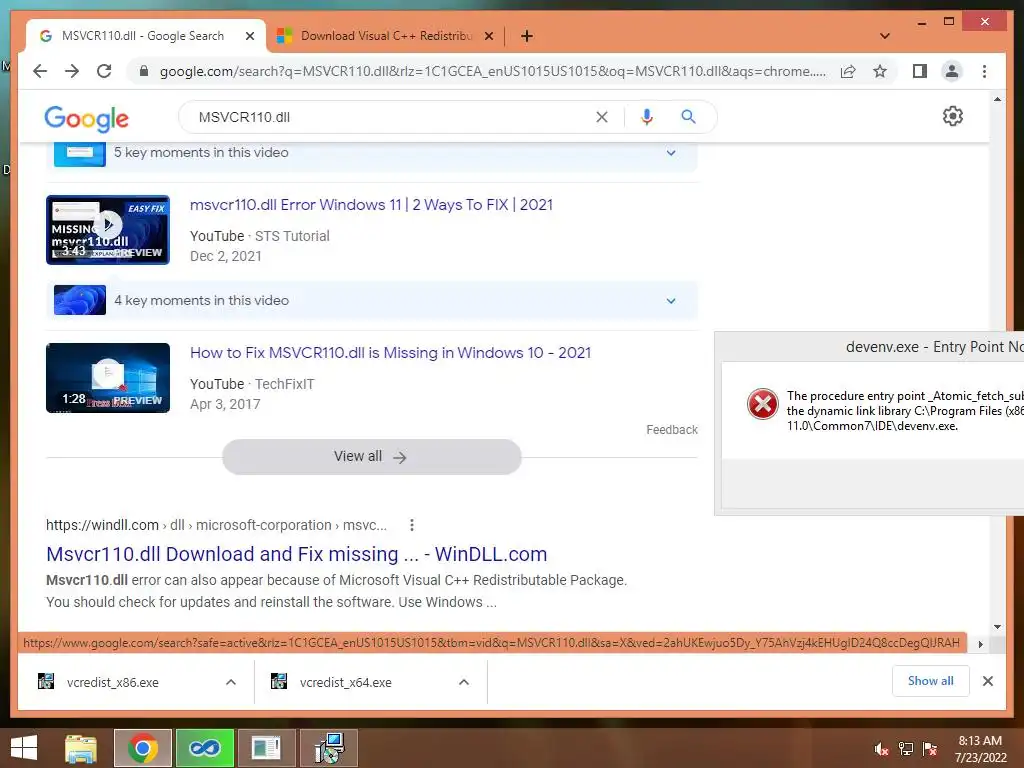Open network status in system tray
The height and width of the screenshot is (768, 1024).
point(906,750)
